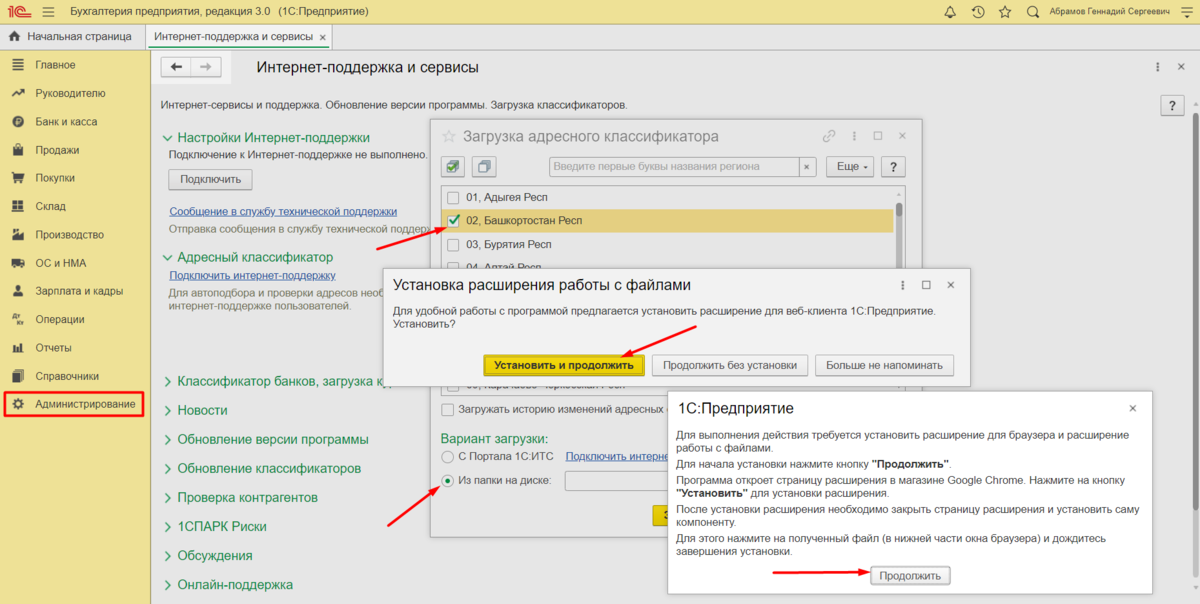
Task: Click uncheck-all regions icon in classifier window
Action: click(x=484, y=166)
